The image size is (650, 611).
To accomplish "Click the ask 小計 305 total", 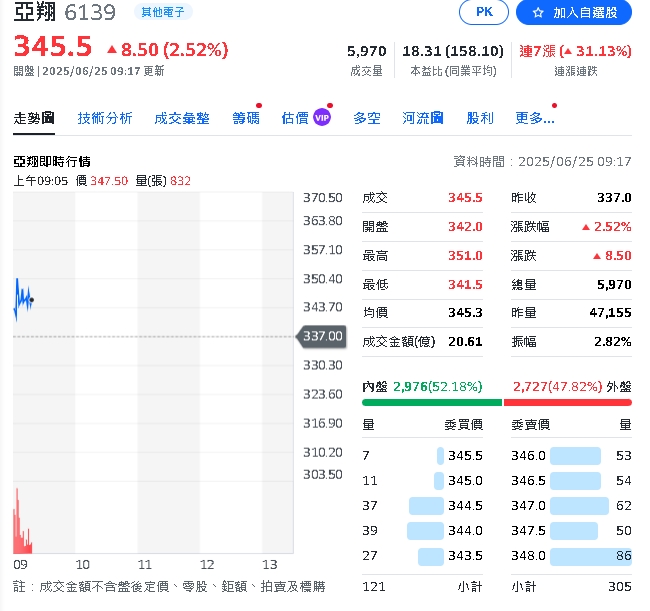I will [620, 587].
